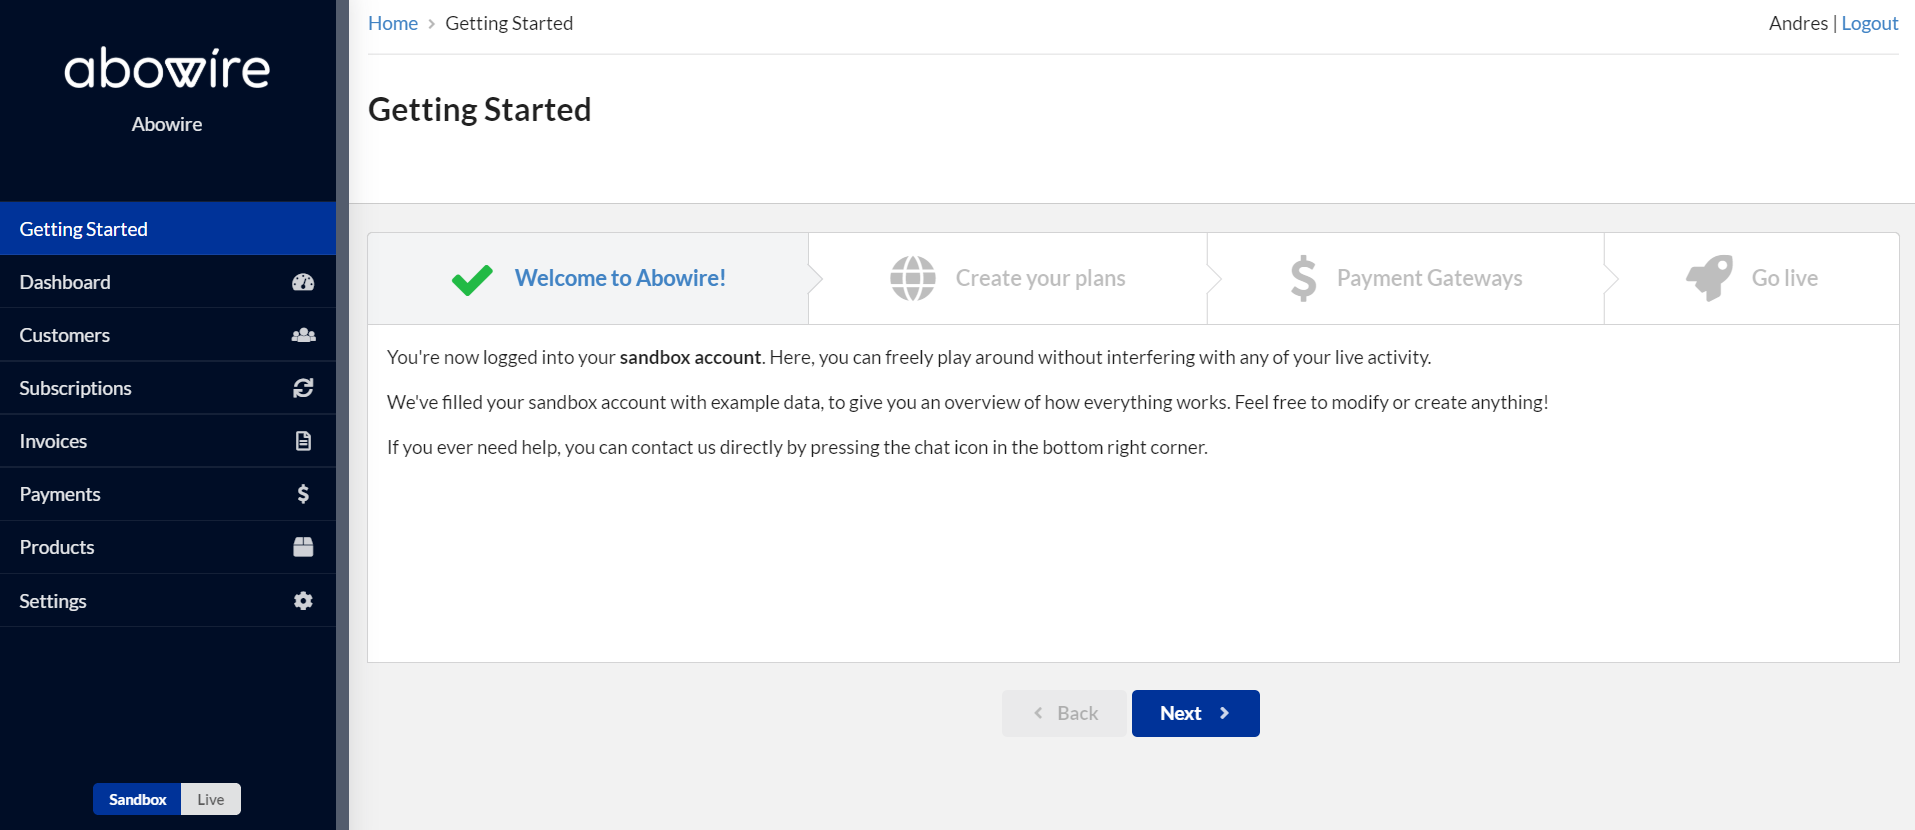Select the Payment Gateways step

pyautogui.click(x=1406, y=278)
